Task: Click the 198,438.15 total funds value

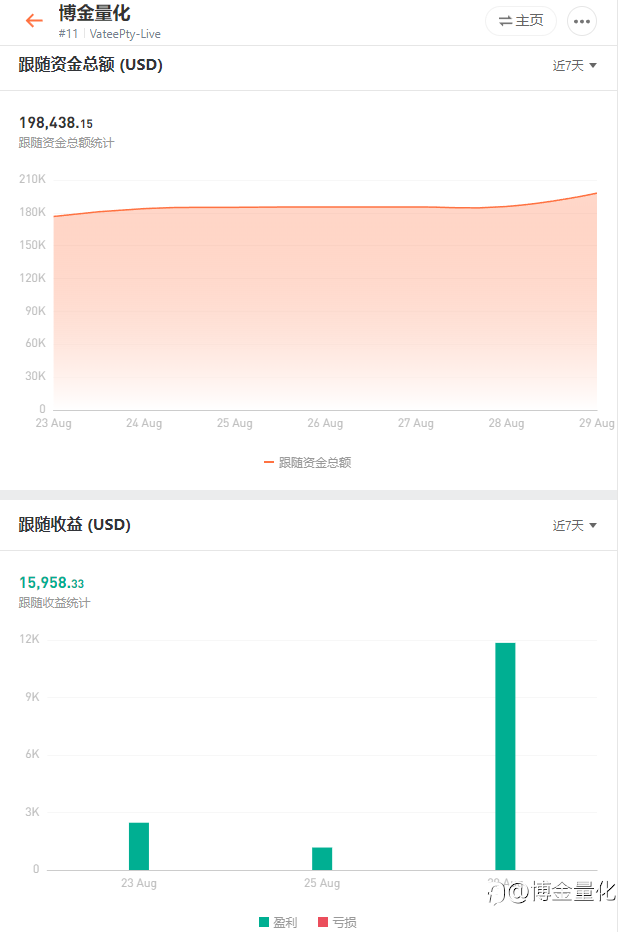Action: tap(56, 123)
